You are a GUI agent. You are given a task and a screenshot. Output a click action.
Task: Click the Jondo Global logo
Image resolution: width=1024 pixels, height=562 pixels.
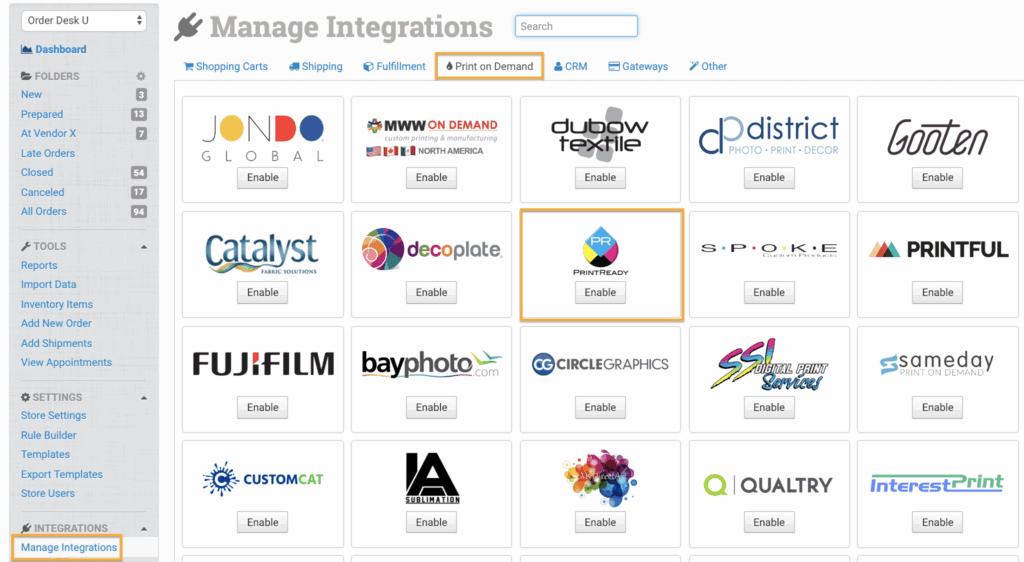tap(263, 138)
